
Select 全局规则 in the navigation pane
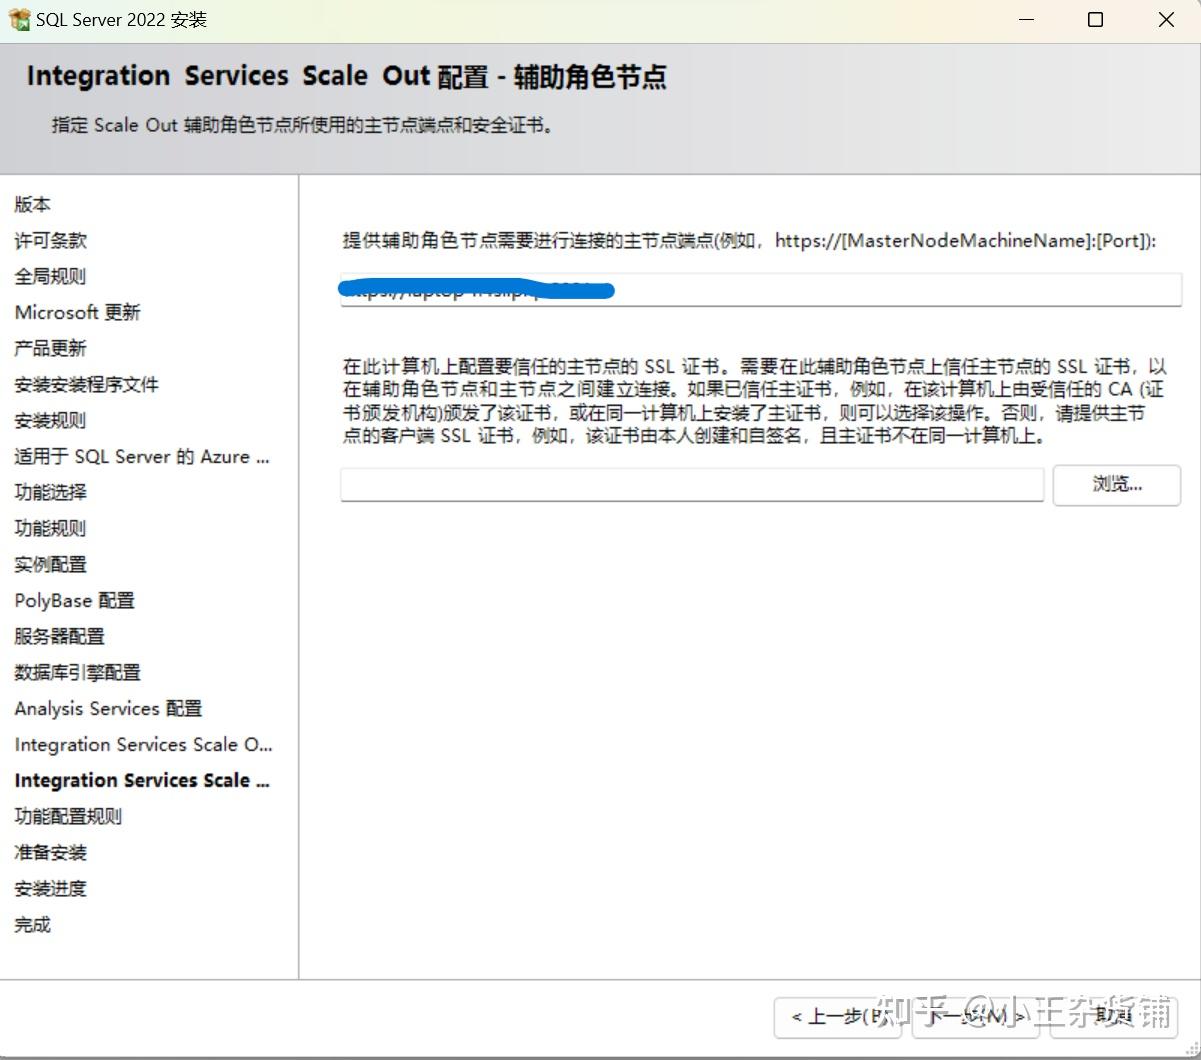tap(50, 276)
